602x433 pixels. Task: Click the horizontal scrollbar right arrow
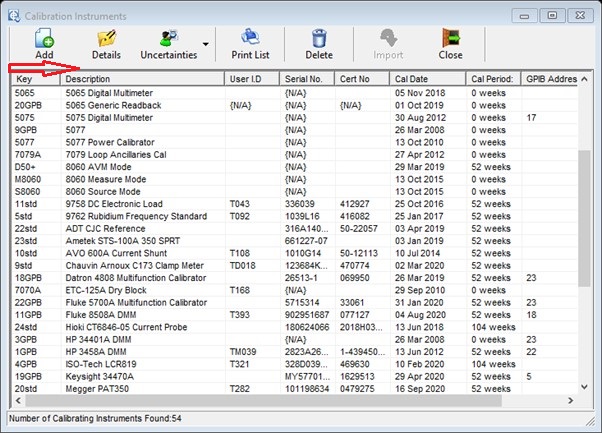[x=572, y=402]
